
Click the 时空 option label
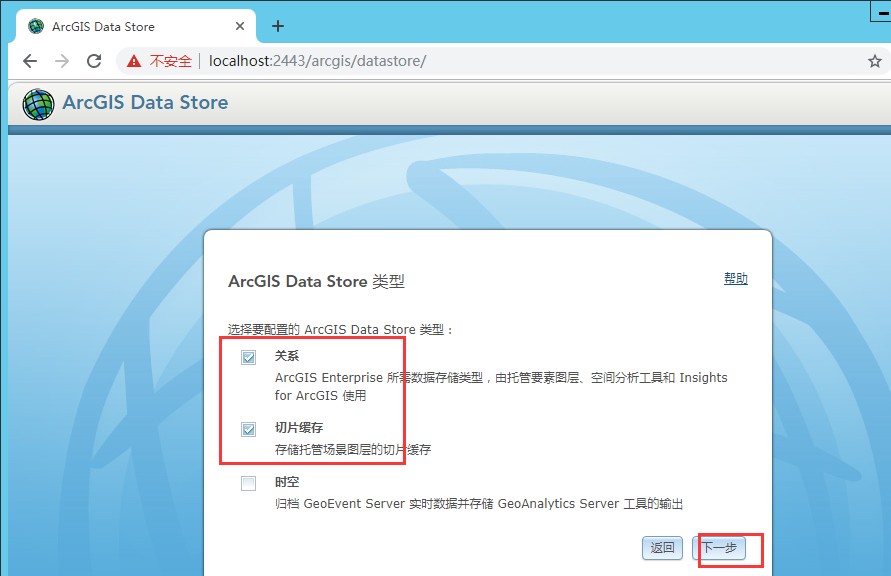point(286,482)
